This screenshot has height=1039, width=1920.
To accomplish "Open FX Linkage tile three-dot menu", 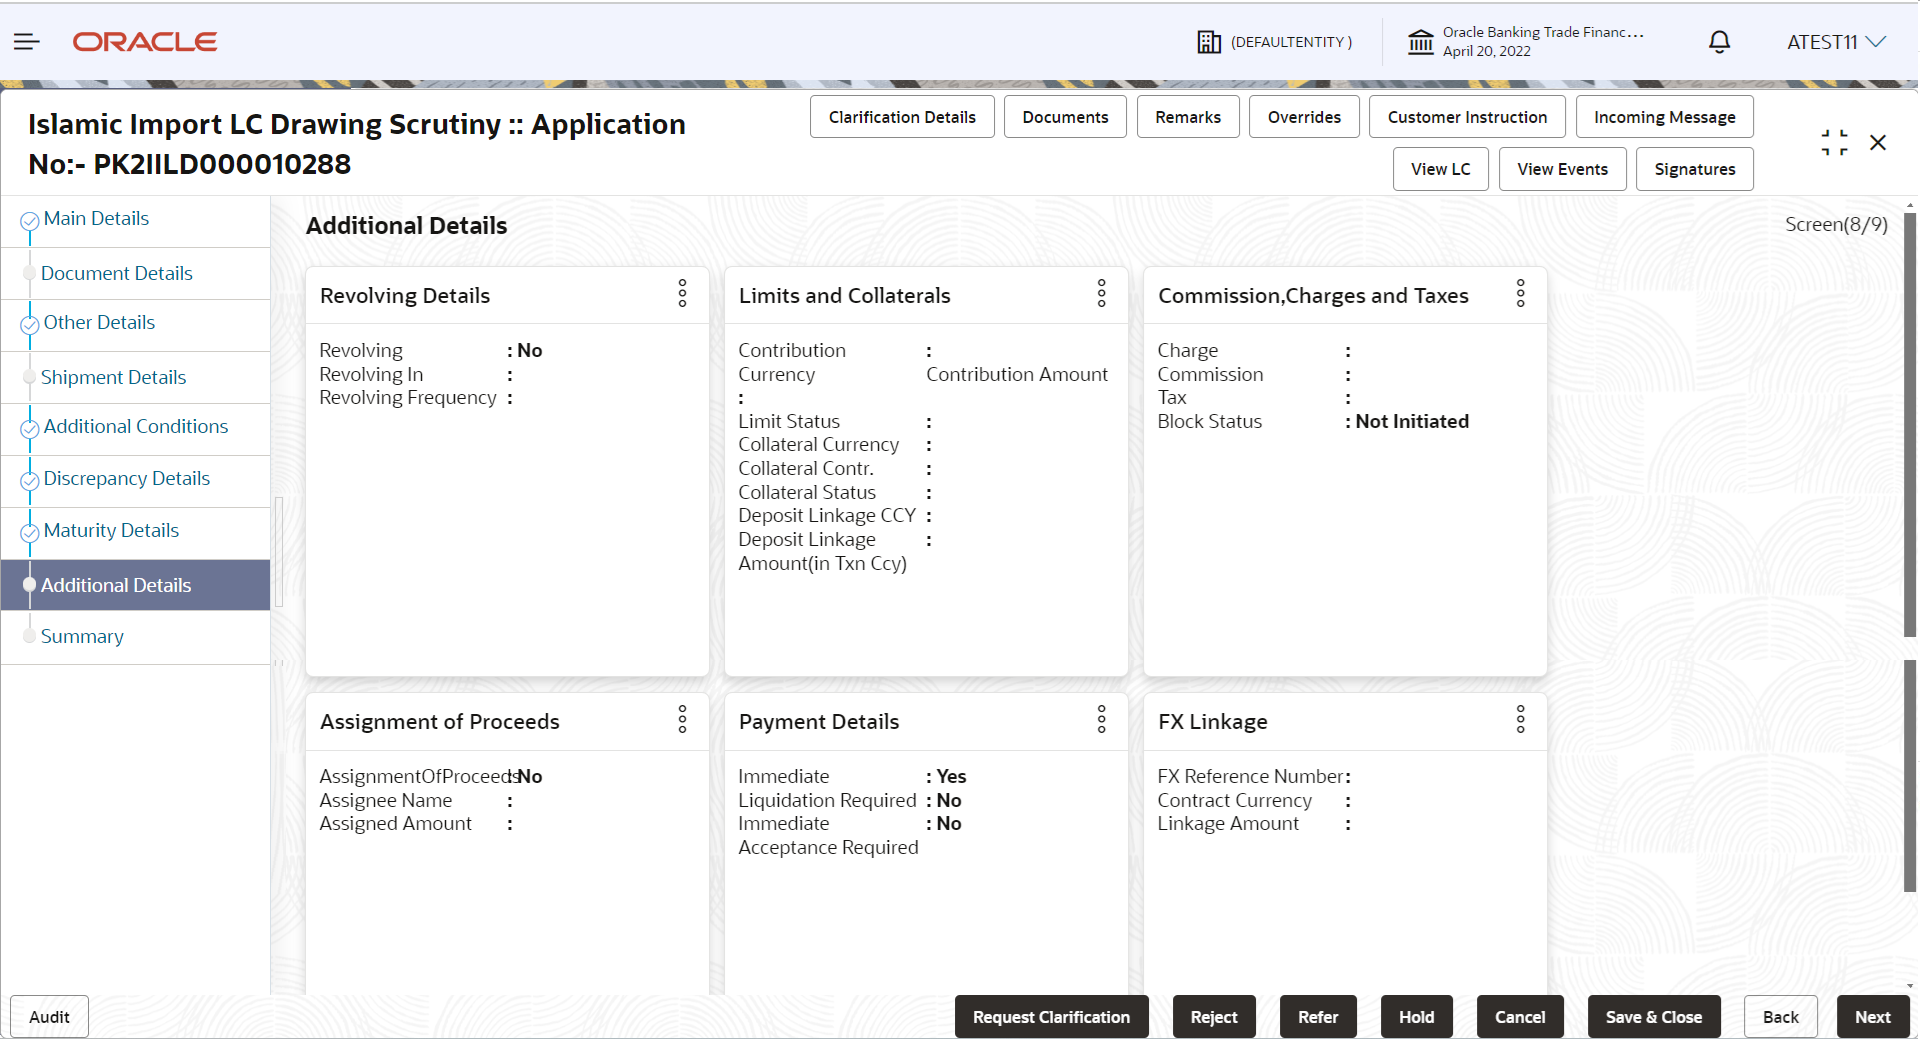I will pyautogui.click(x=1520, y=720).
